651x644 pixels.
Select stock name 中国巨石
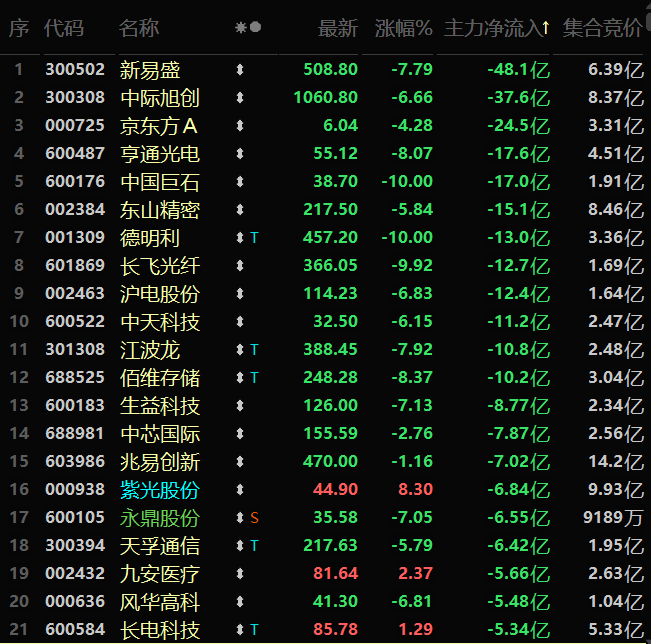[x=160, y=182]
